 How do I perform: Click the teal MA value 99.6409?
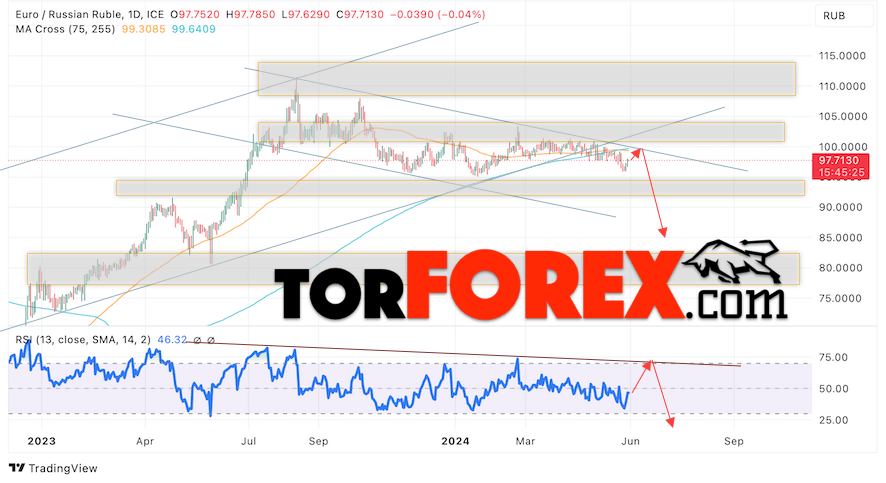(x=193, y=29)
